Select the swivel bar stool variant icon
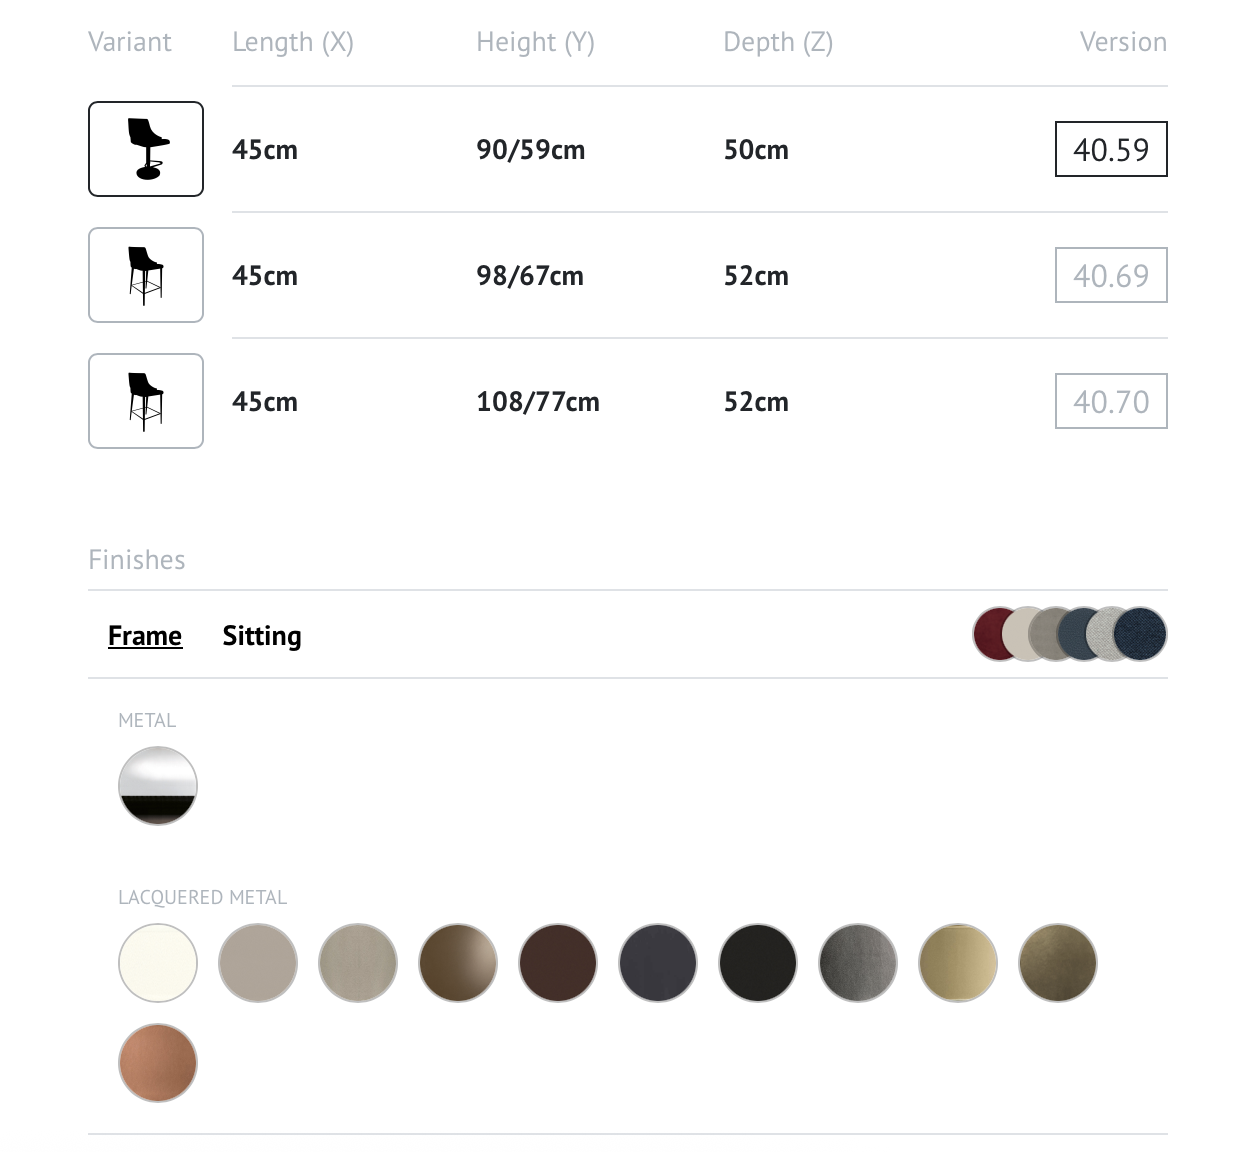The image size is (1244, 1152). [146, 149]
